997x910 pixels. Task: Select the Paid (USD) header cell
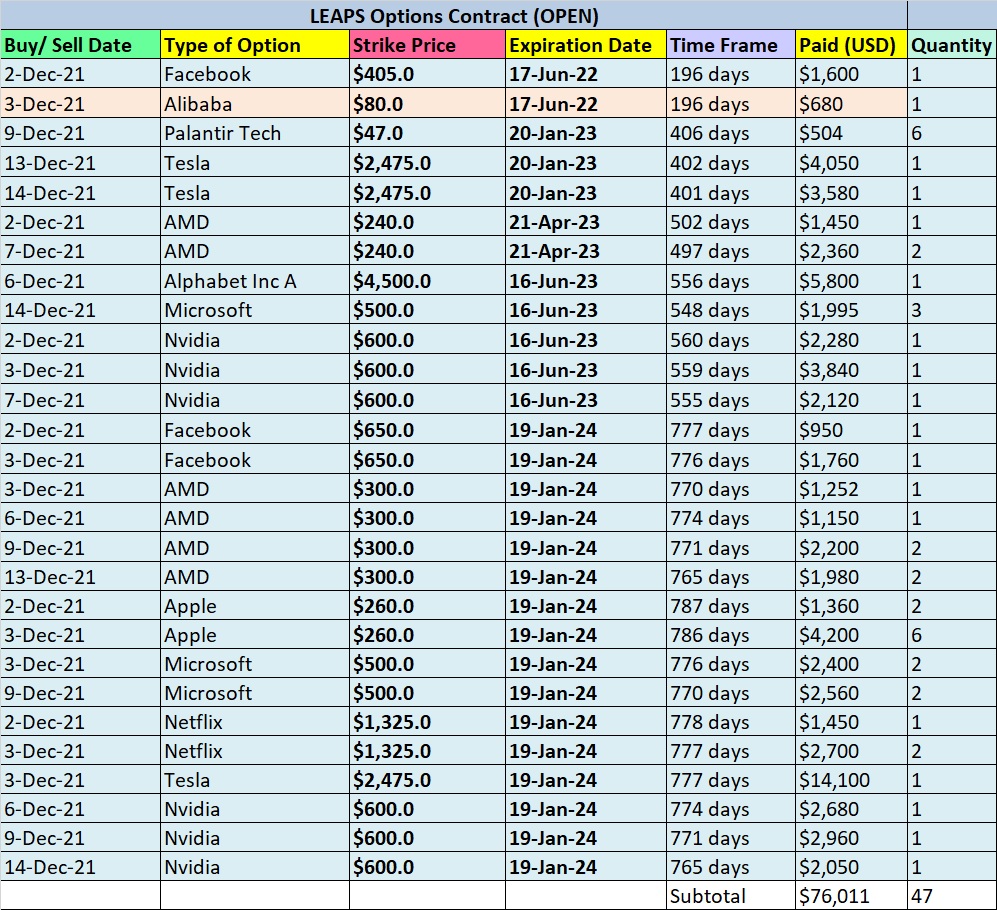tap(850, 45)
